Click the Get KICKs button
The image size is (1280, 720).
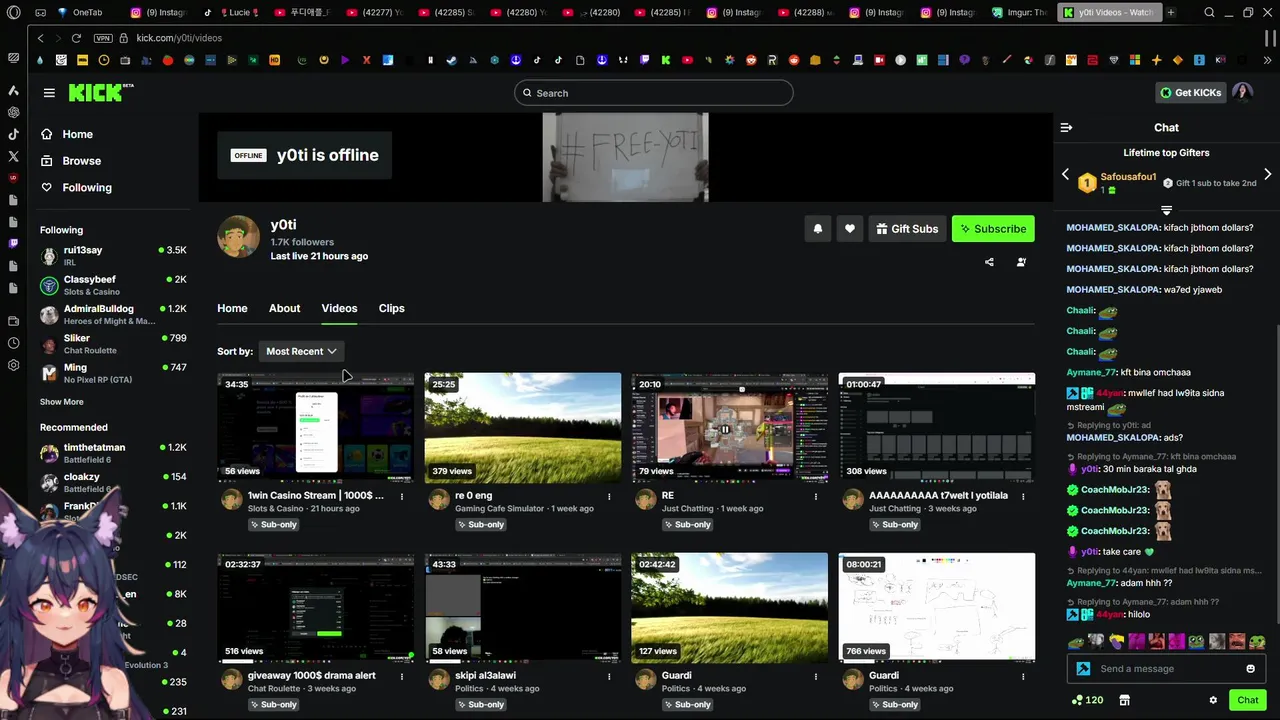(1190, 93)
